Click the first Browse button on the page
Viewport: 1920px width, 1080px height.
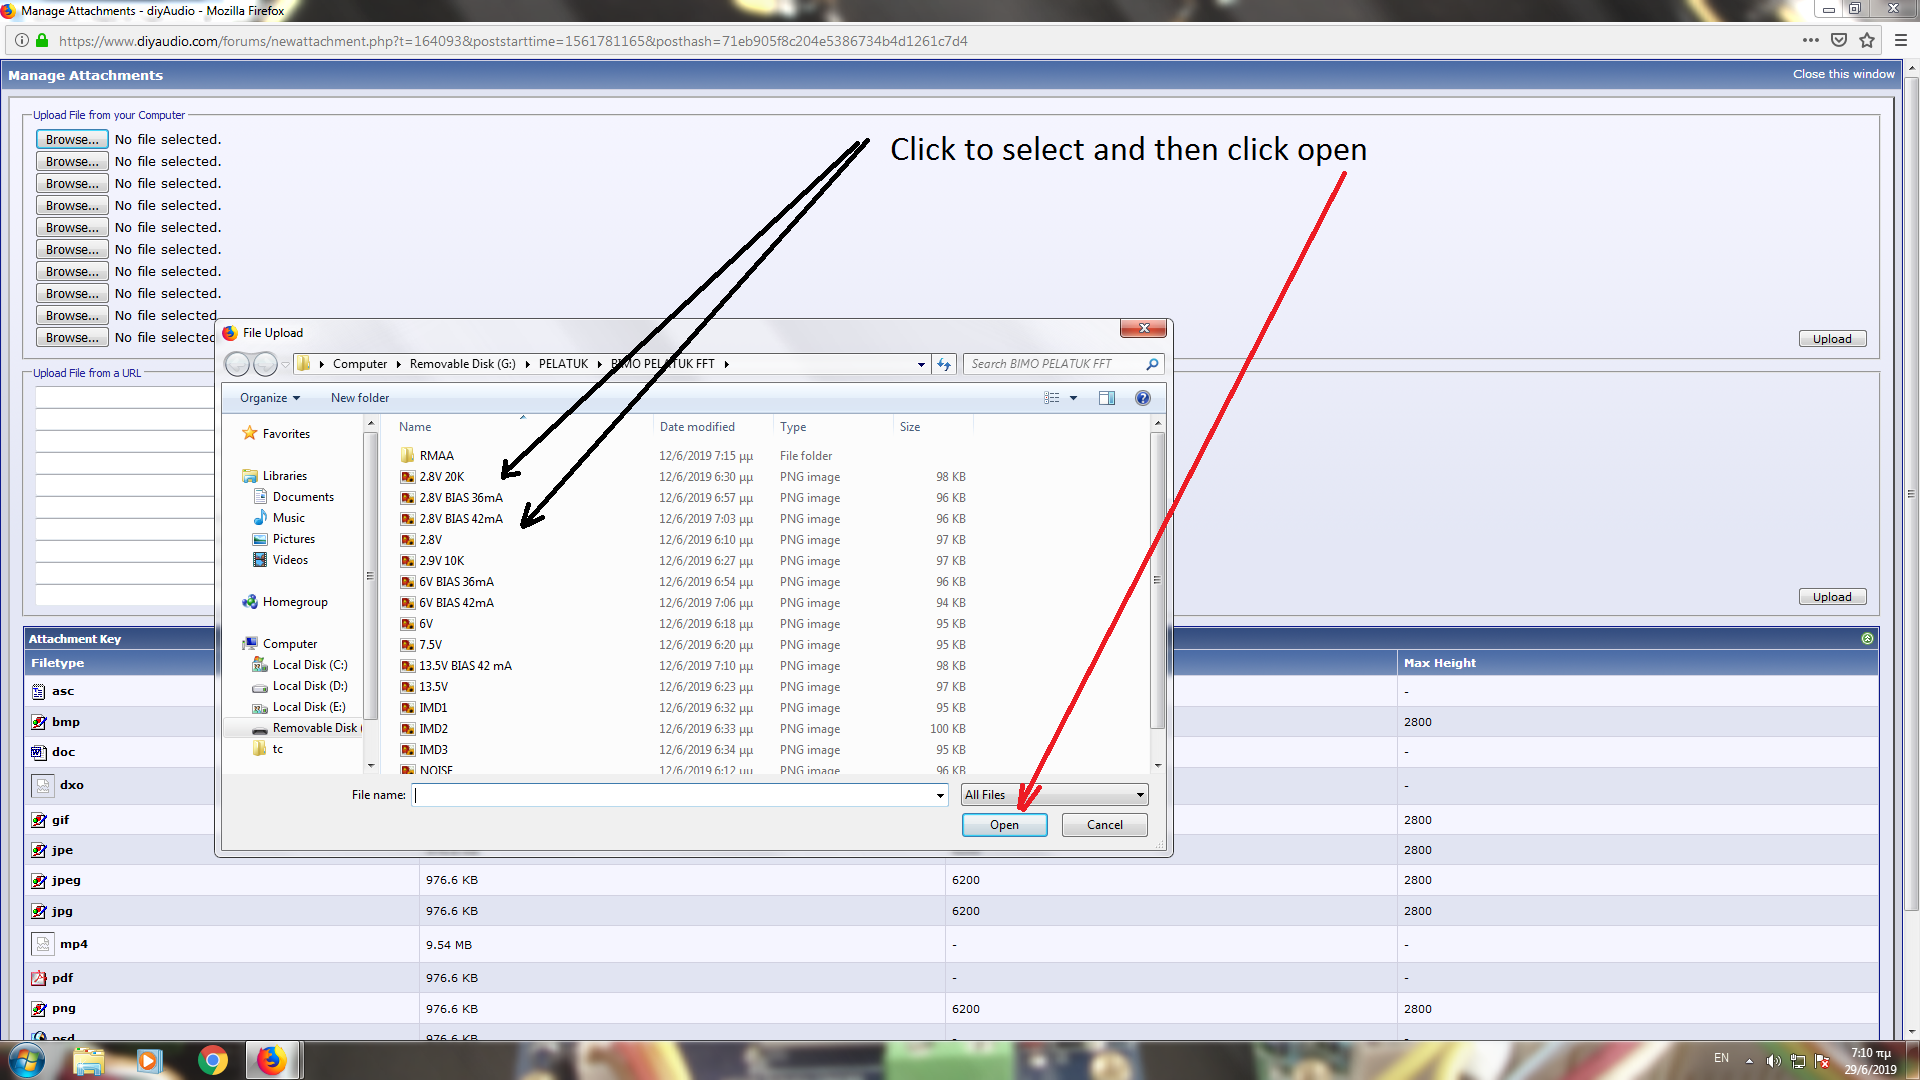72,139
